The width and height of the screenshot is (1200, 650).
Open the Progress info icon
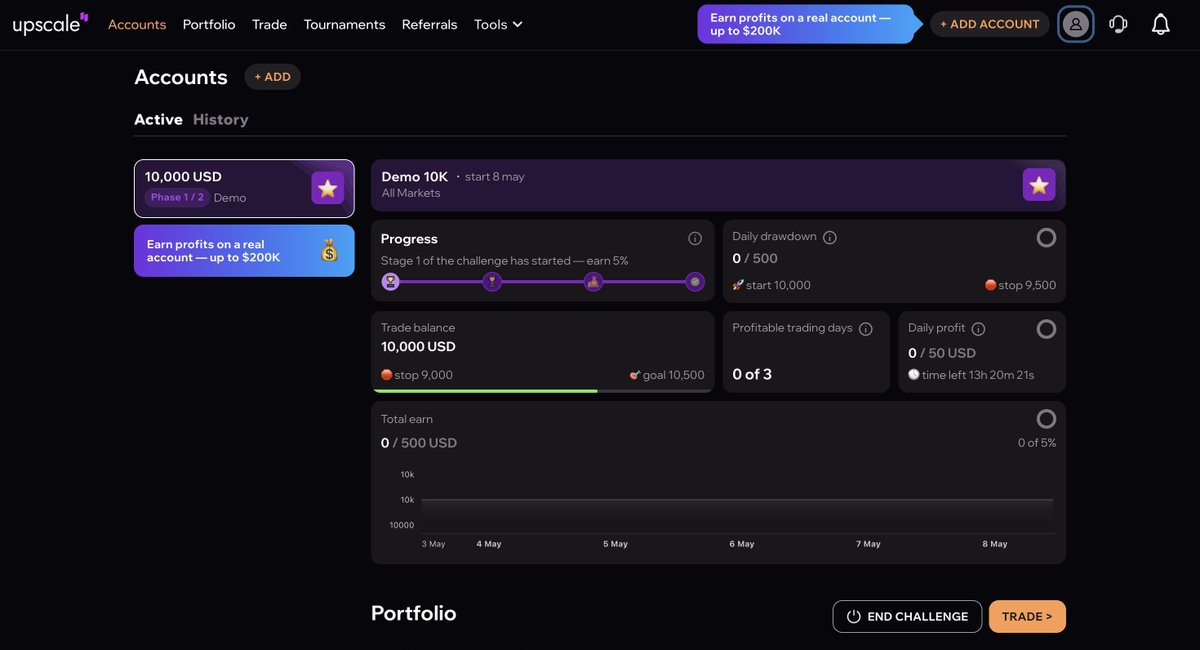click(x=695, y=239)
